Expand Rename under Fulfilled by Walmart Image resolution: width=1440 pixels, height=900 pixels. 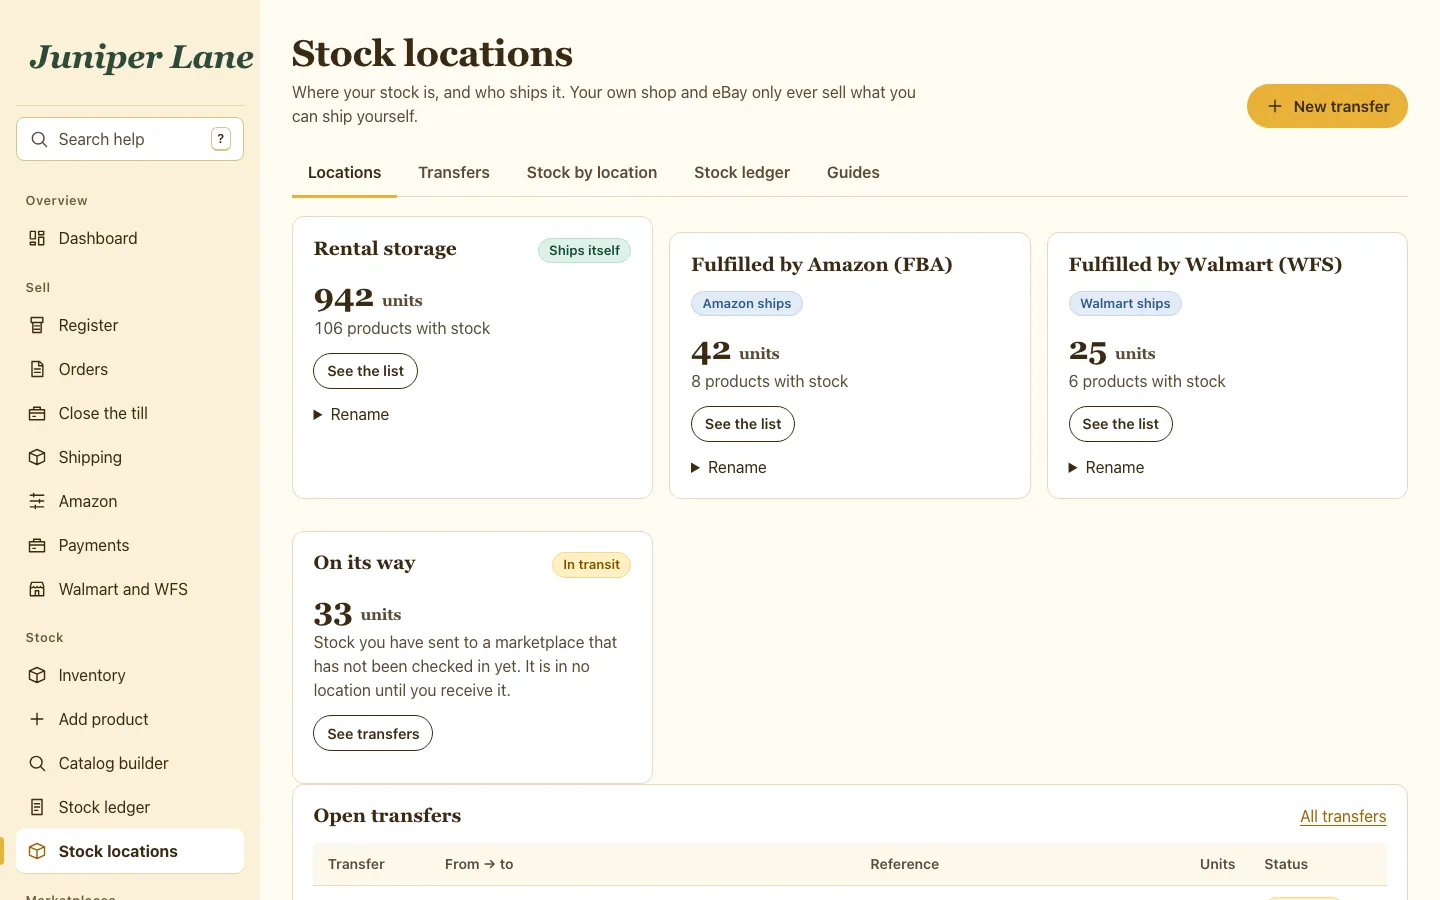coord(1106,467)
